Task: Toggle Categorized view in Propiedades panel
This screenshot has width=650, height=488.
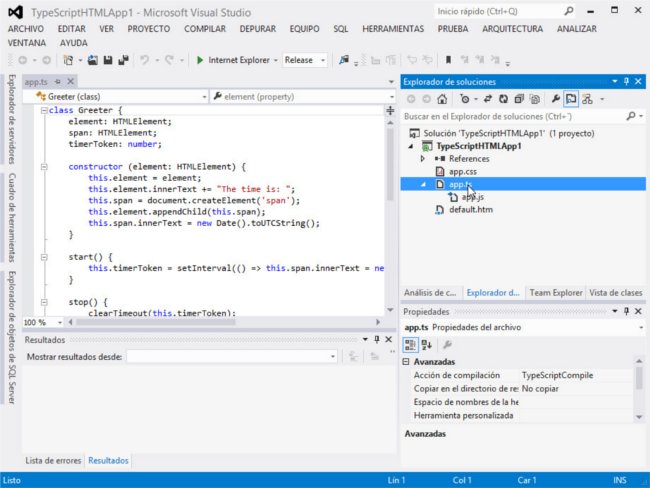Action: [x=410, y=345]
